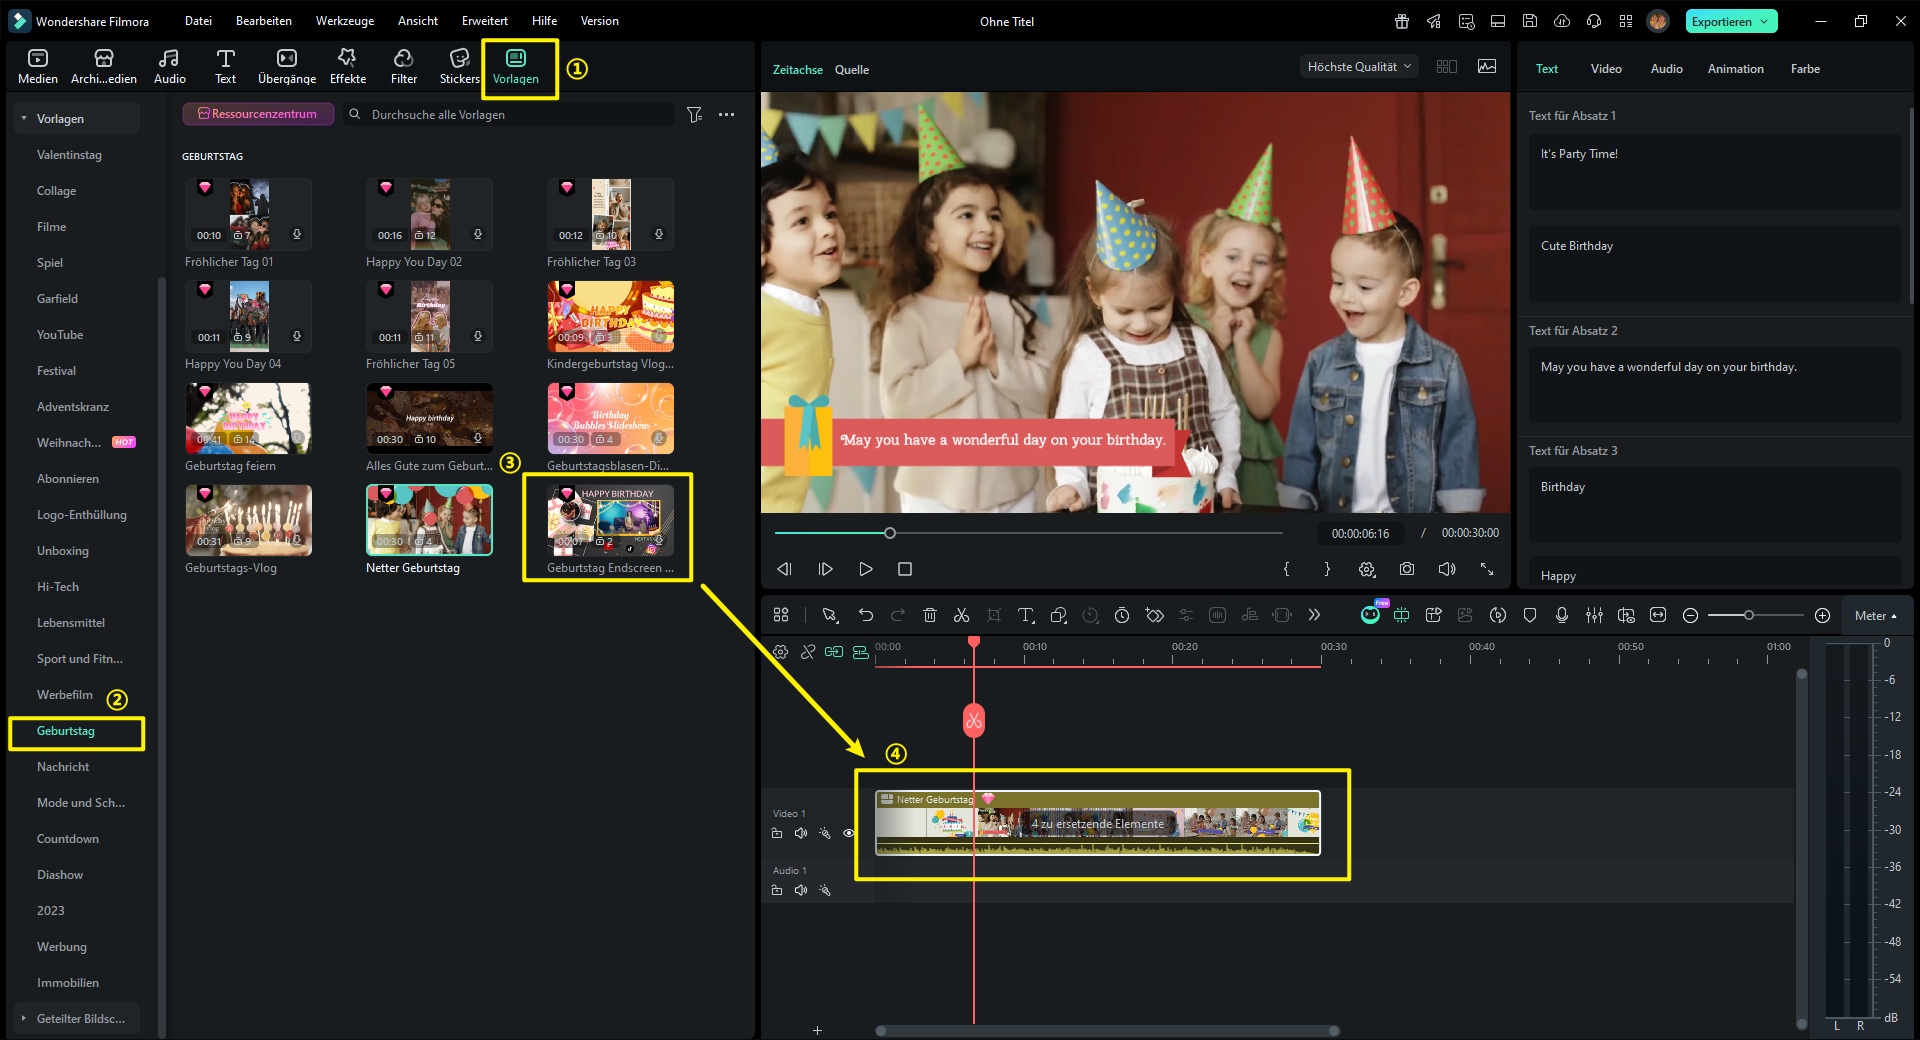
Task: Collapse the Vorlagen category tree
Action: pos(24,119)
